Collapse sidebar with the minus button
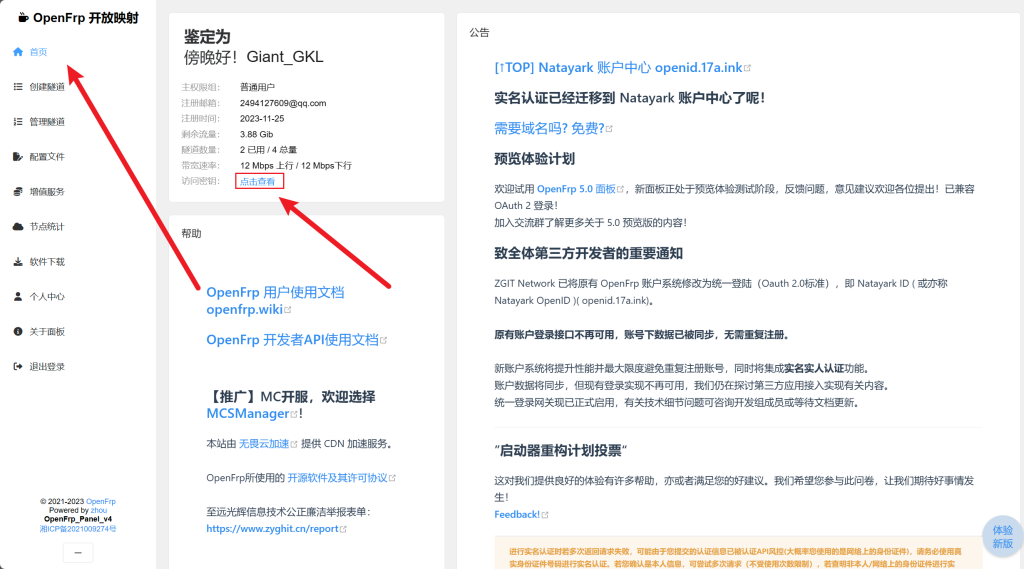 point(78,553)
